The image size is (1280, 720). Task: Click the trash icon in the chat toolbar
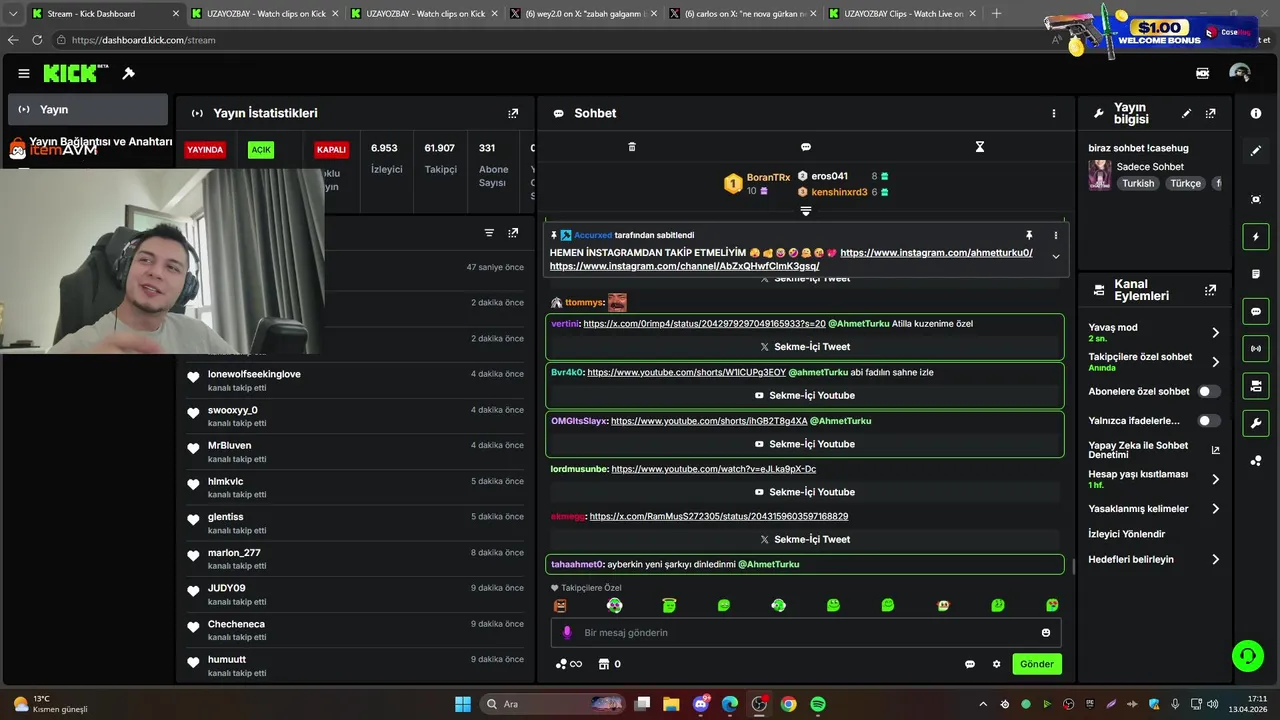pyautogui.click(x=632, y=147)
